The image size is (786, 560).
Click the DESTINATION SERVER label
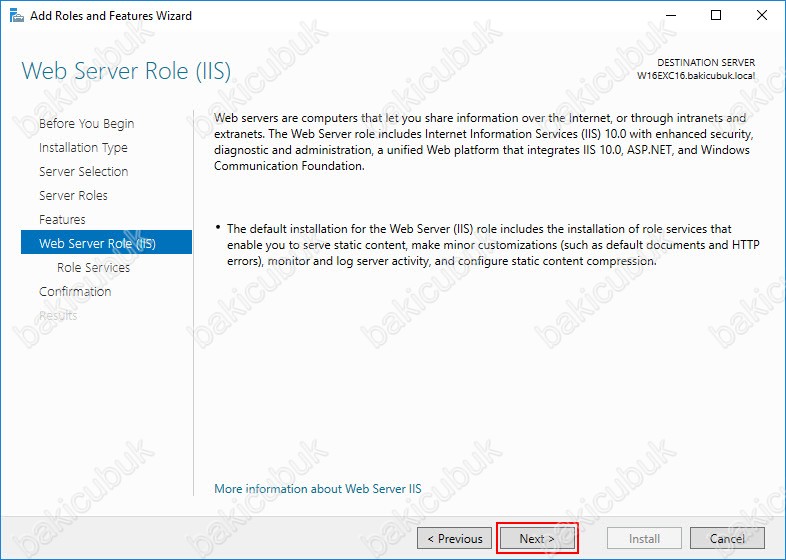click(x=706, y=63)
